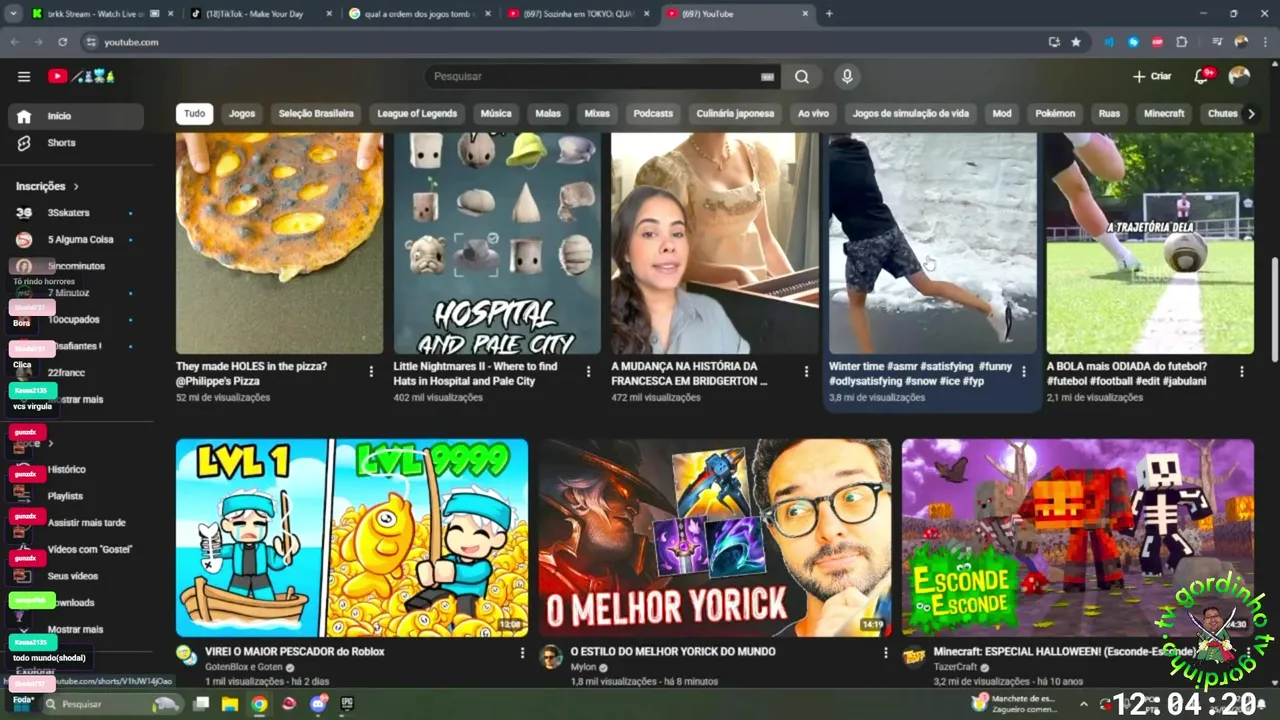1280x720 pixels.
Task: Select the Ao vivo chip
Action: point(813,113)
